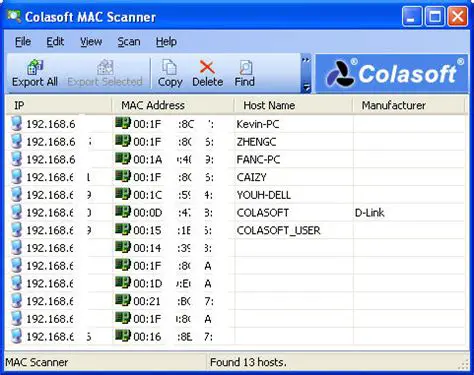The image size is (474, 375).
Task: Click the computer icon in FANC-PC row
Action: coord(16,159)
